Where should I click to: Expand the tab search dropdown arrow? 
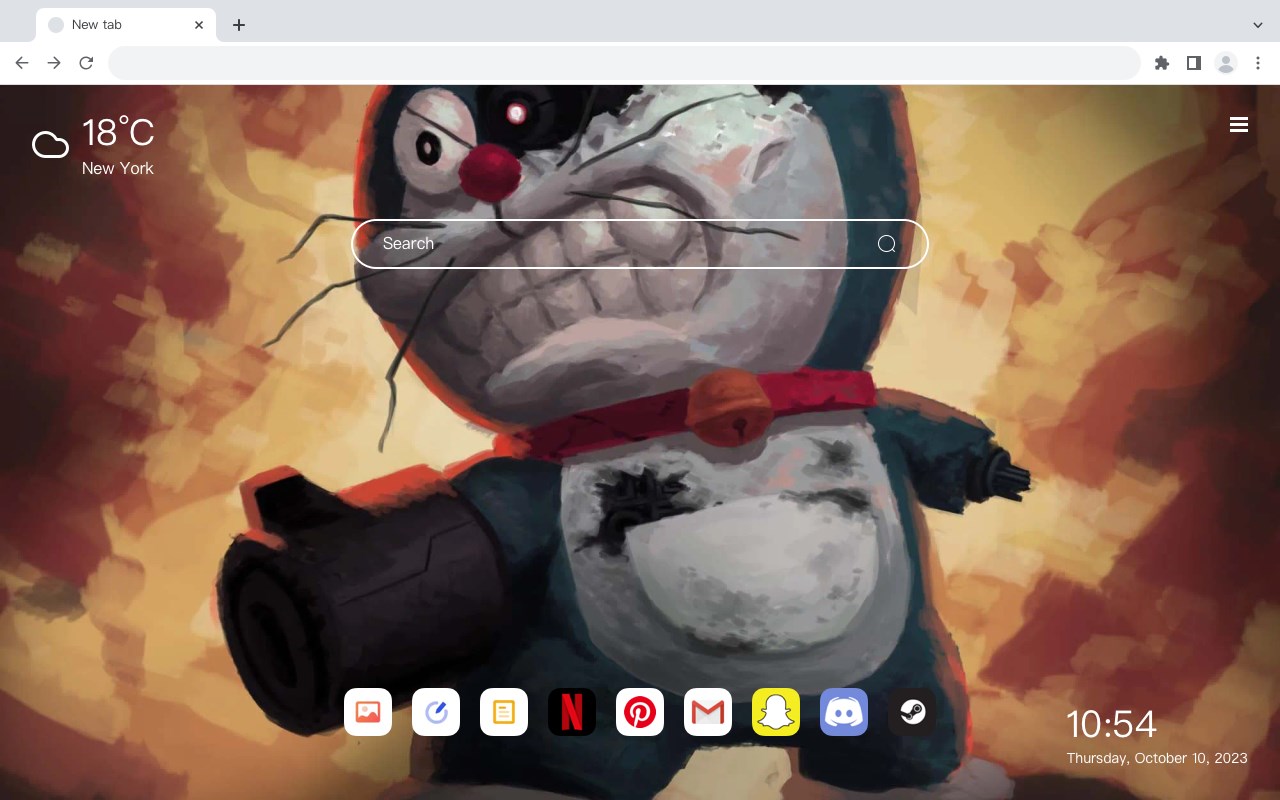tap(1258, 25)
